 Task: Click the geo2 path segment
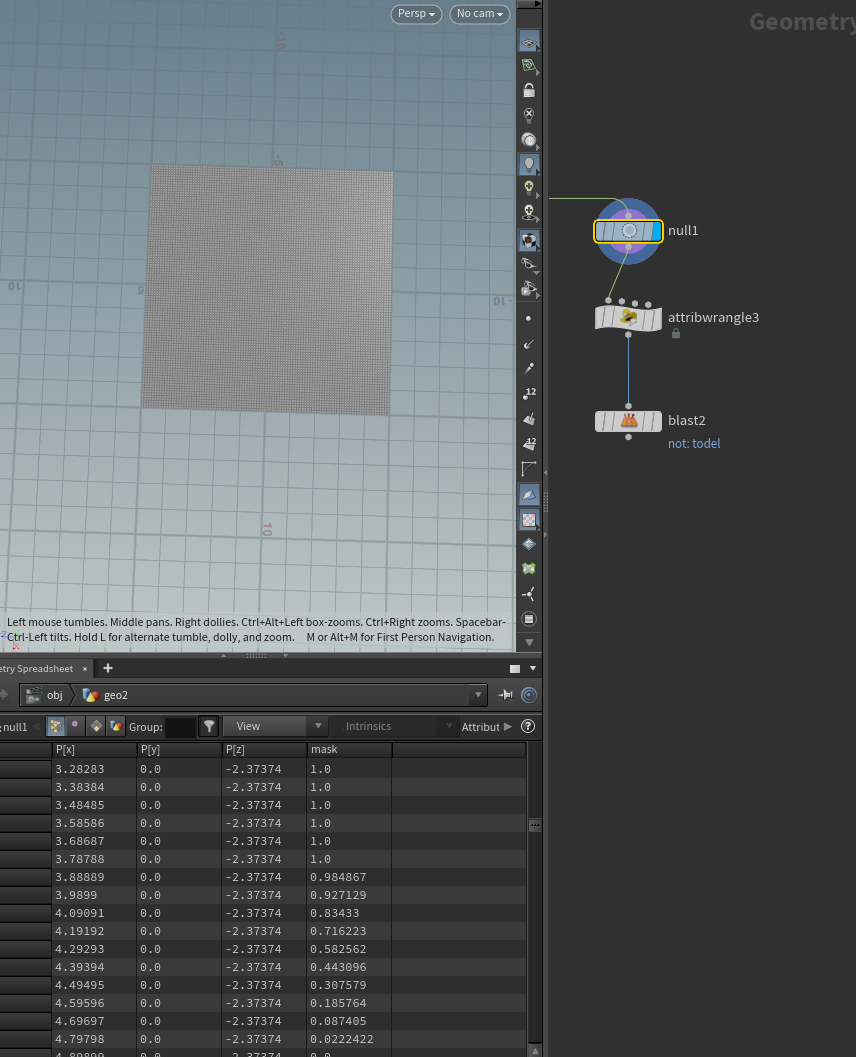[106, 695]
